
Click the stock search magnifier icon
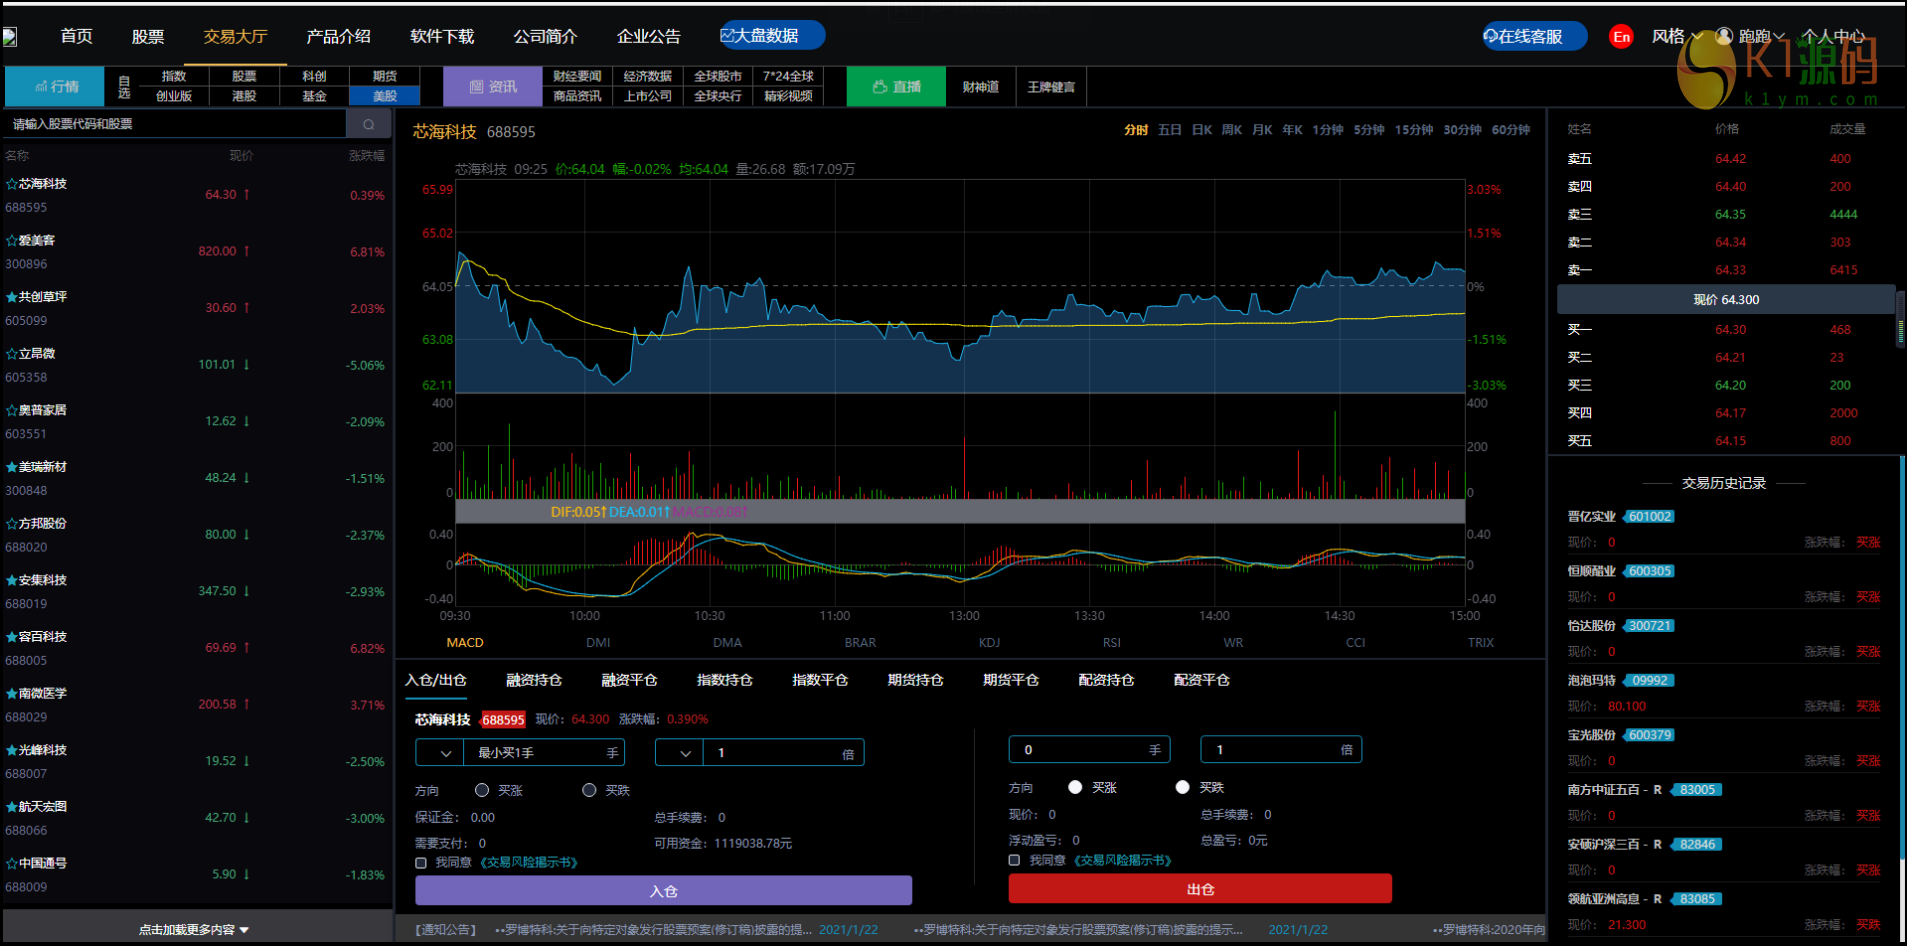368,124
